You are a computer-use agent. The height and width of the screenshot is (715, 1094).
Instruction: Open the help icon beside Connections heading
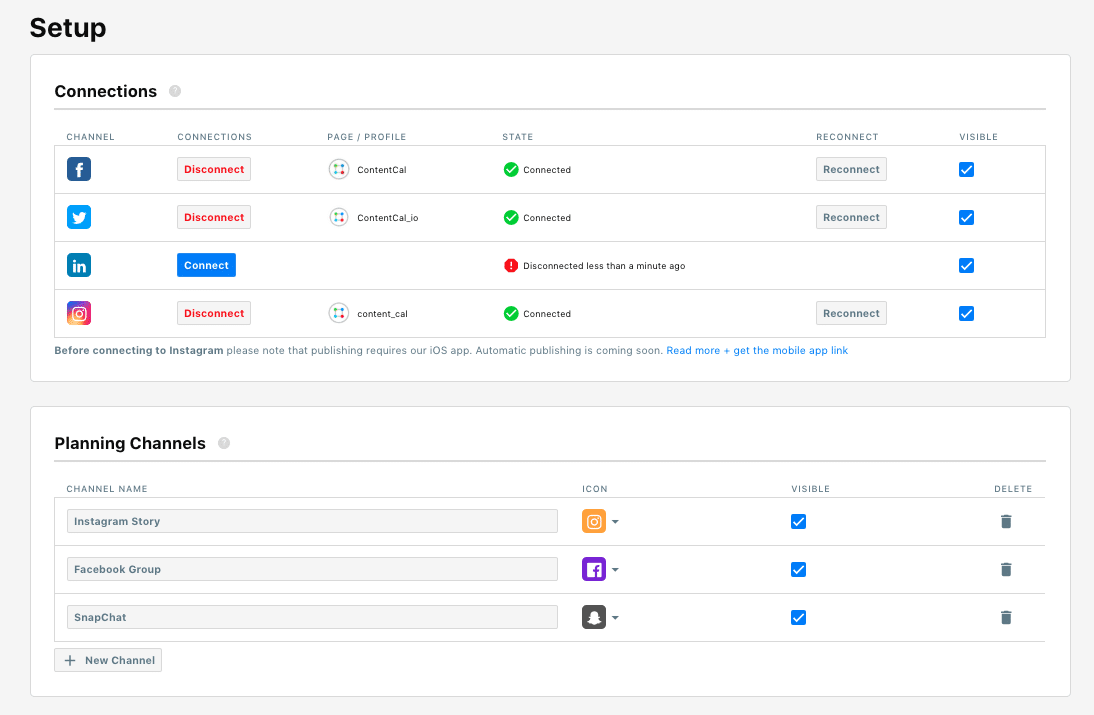coord(175,91)
